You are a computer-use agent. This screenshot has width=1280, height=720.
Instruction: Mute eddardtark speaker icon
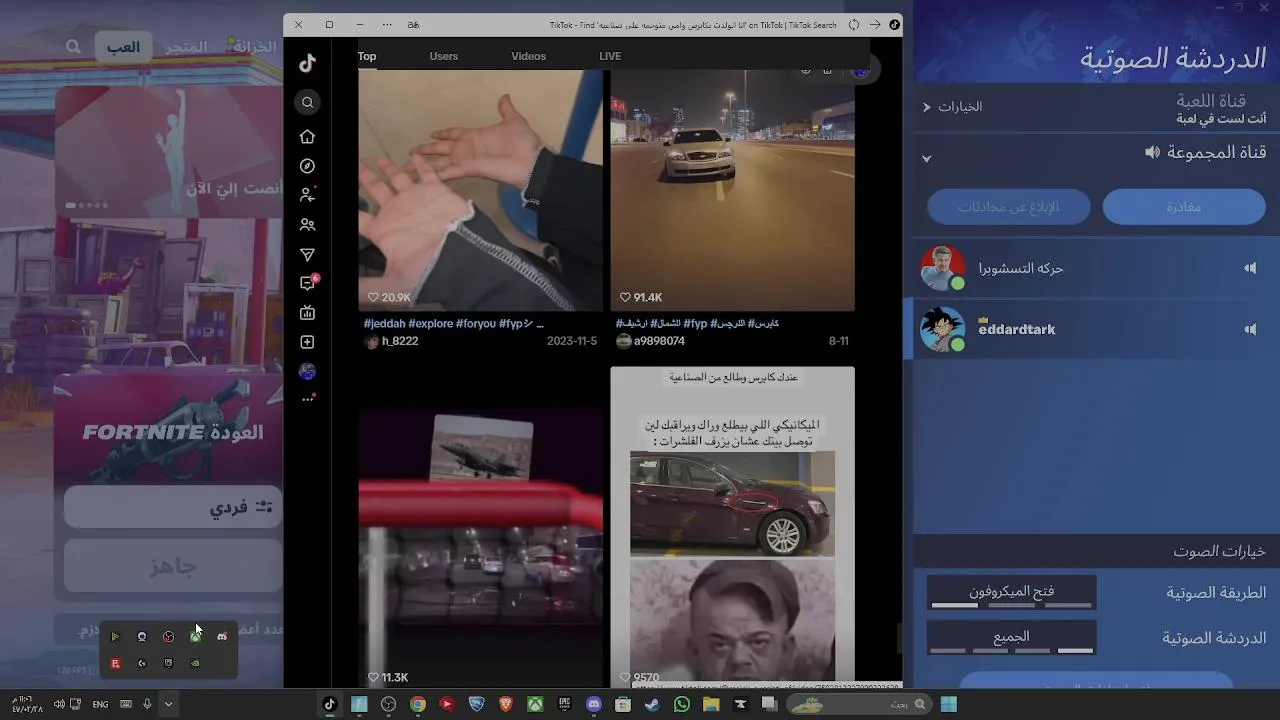(x=1250, y=329)
